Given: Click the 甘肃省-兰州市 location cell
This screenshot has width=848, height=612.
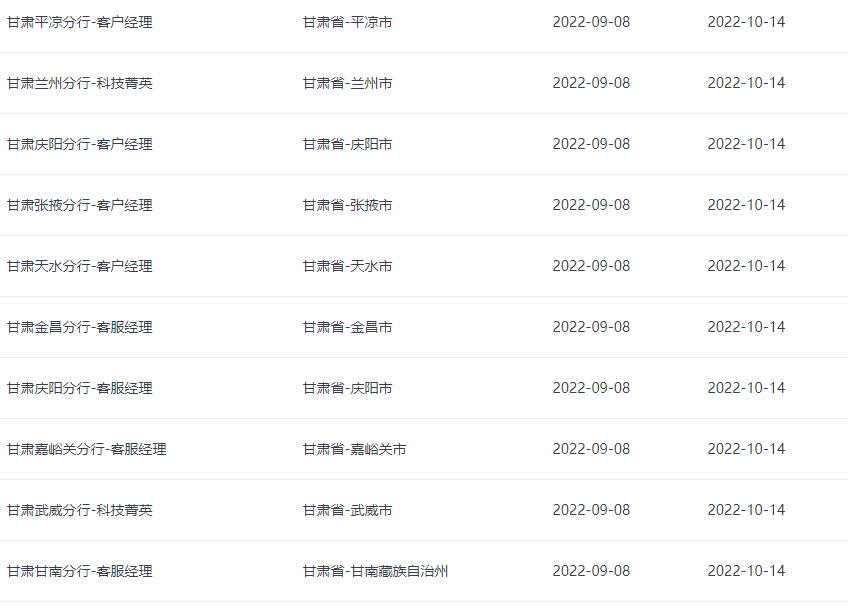Looking at the screenshot, I should tap(347, 83).
